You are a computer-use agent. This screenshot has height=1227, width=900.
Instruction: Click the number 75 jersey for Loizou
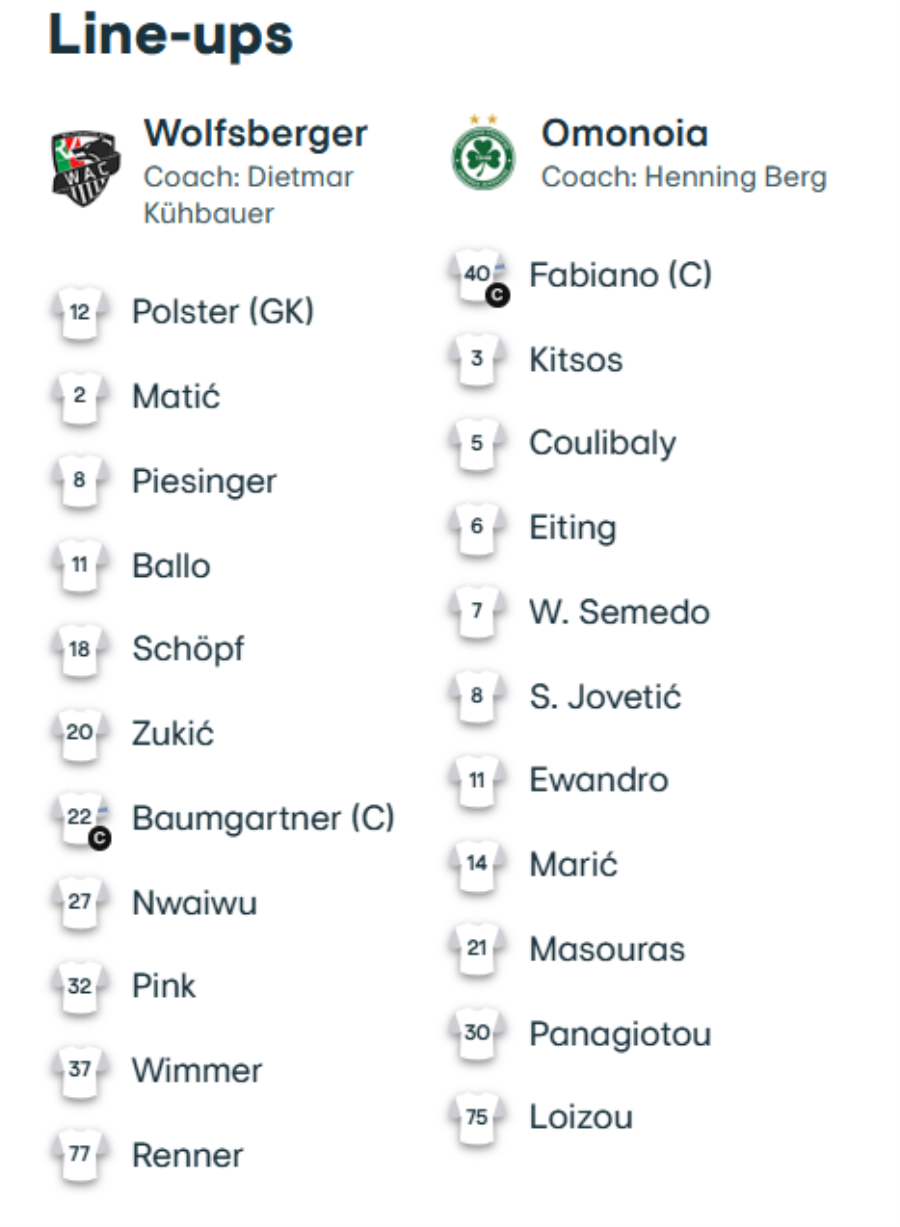[477, 1117]
